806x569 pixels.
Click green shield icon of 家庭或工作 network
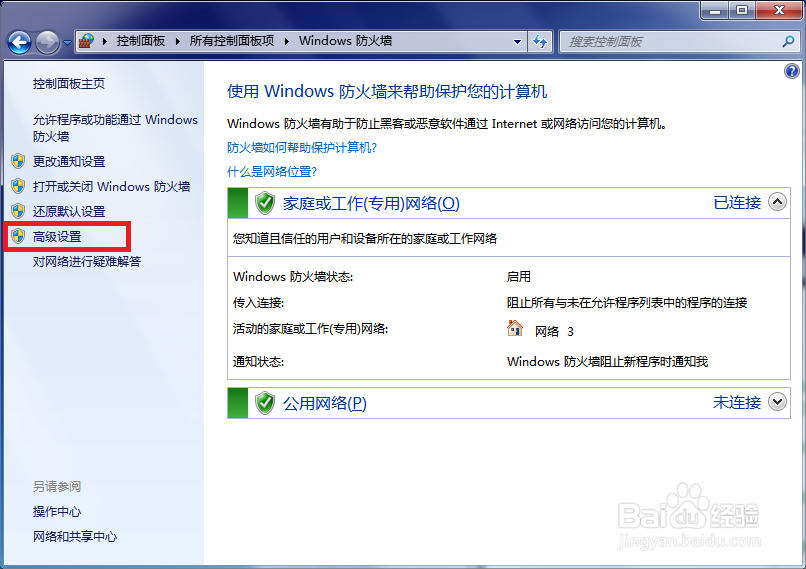[x=265, y=204]
